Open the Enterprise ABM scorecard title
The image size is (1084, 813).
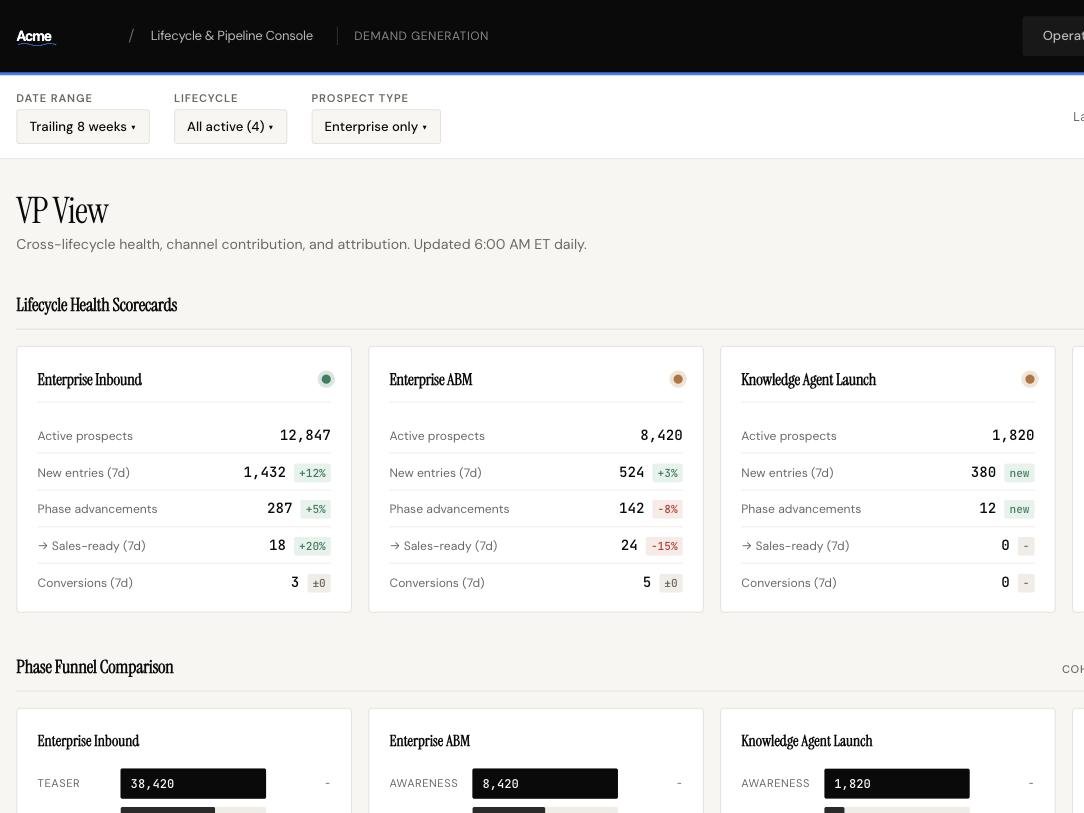coord(431,380)
